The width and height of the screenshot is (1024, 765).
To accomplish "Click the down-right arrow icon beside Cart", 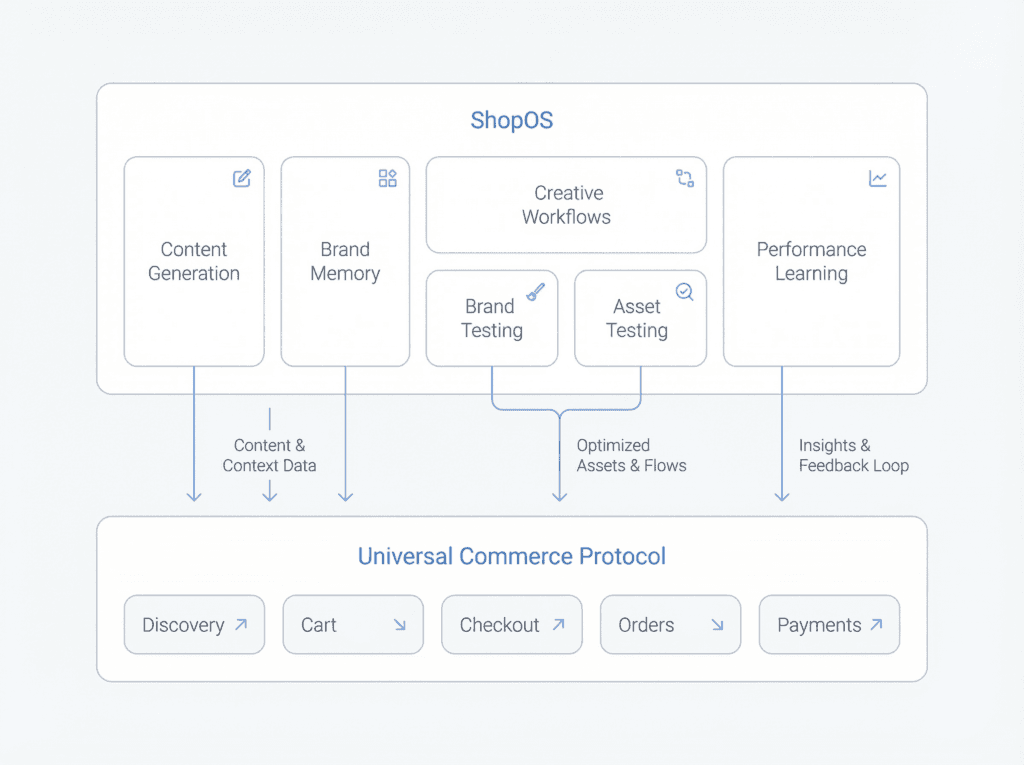I will [400, 625].
